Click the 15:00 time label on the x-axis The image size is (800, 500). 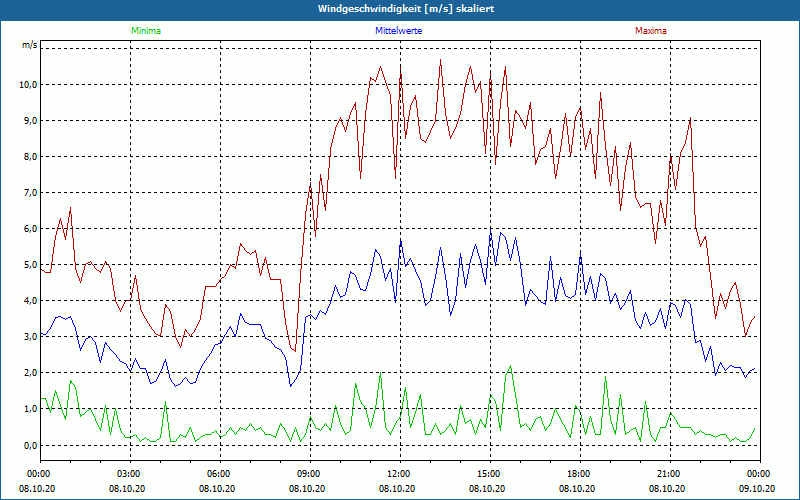[490, 474]
